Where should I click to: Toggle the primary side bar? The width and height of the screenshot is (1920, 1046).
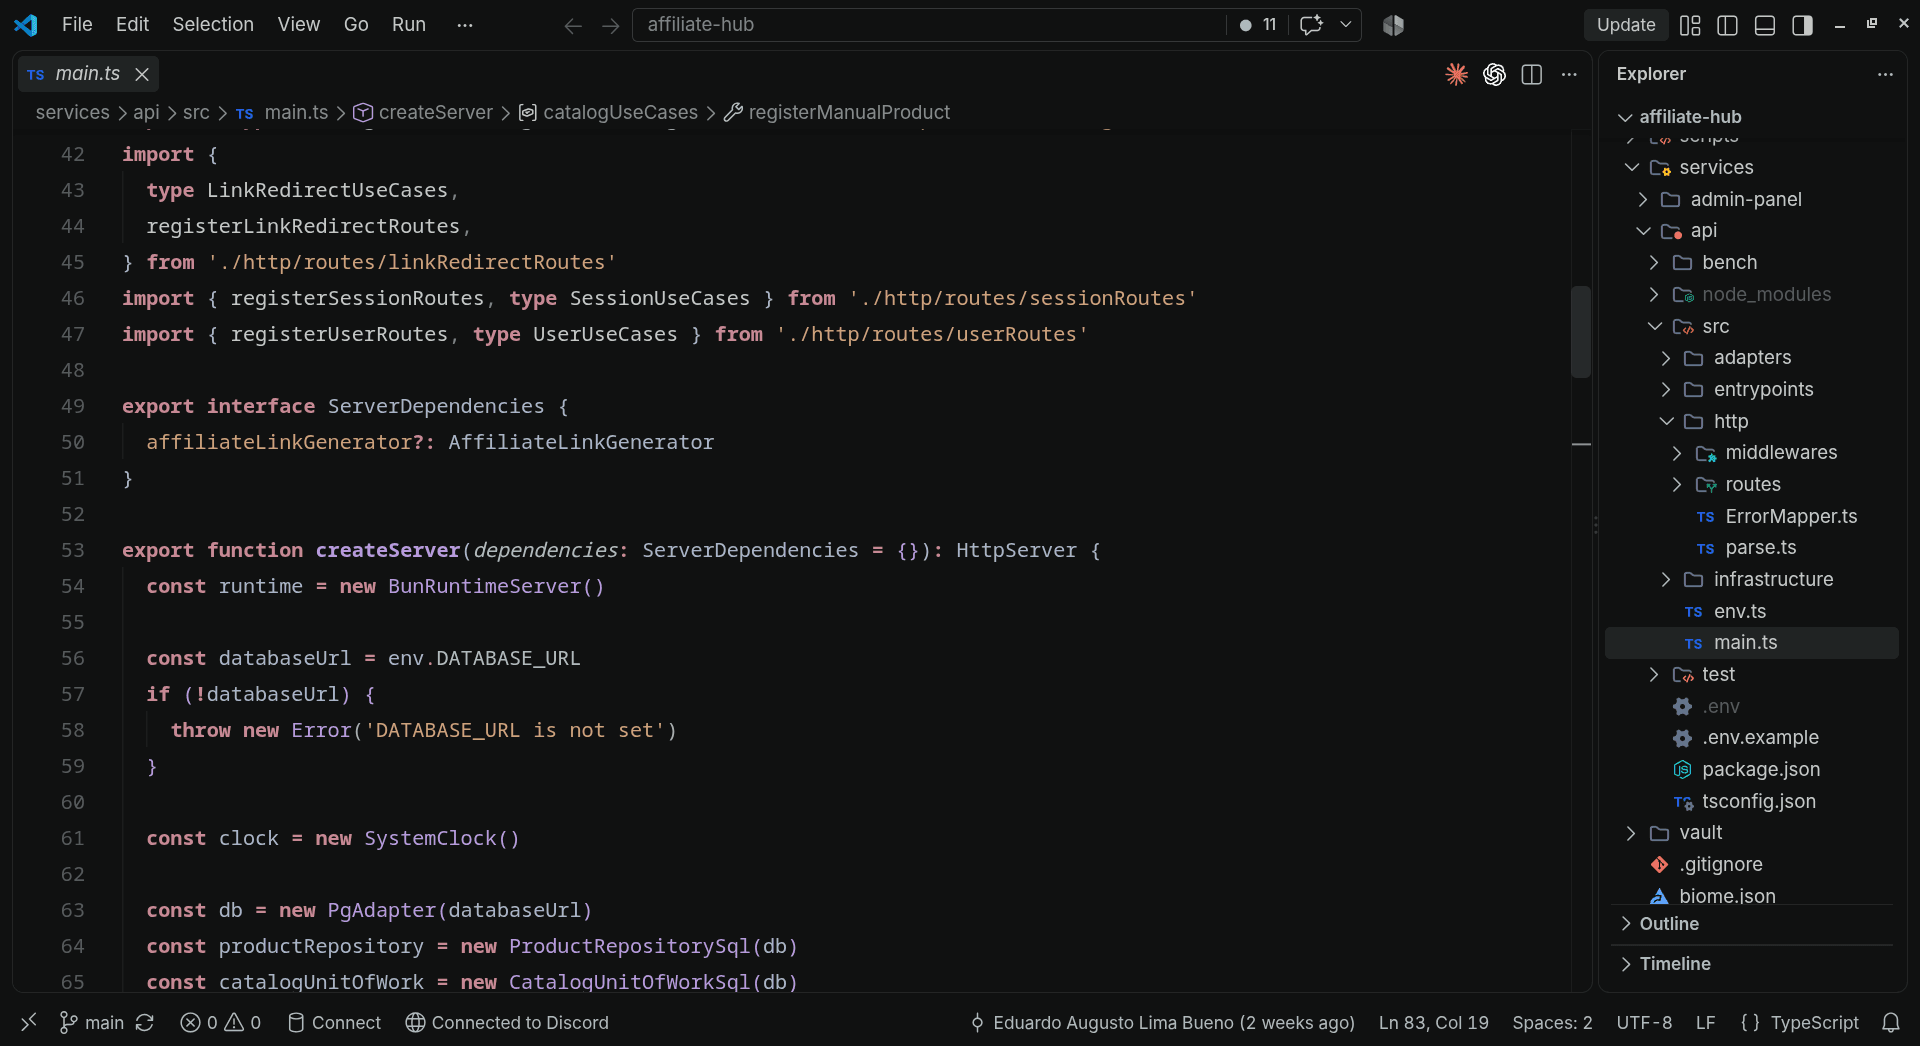pos(1727,25)
